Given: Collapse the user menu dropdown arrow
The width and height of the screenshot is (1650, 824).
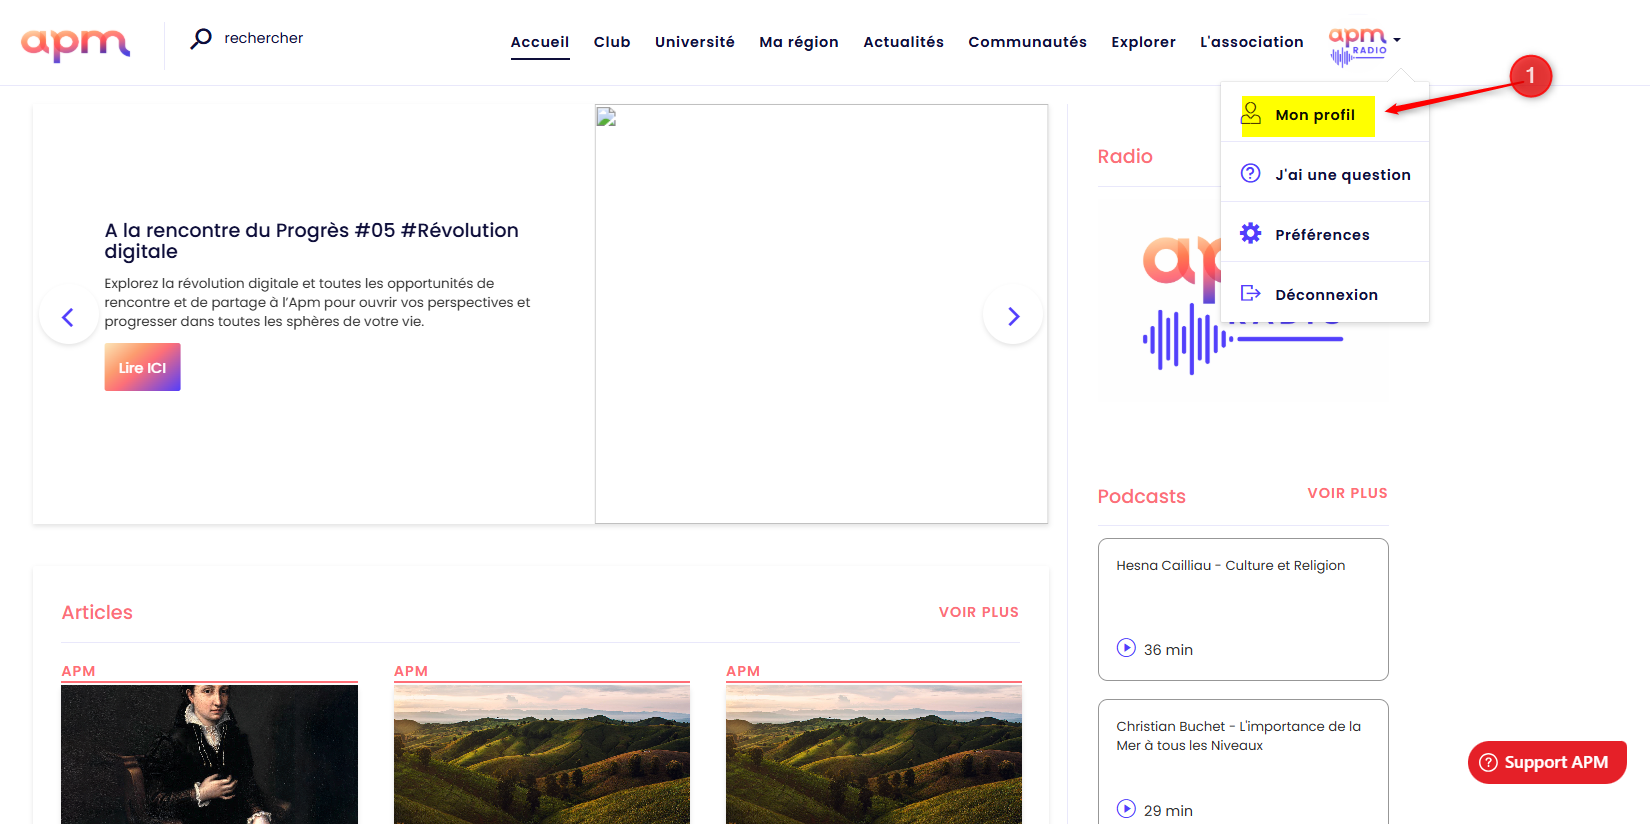Looking at the screenshot, I should (1397, 40).
